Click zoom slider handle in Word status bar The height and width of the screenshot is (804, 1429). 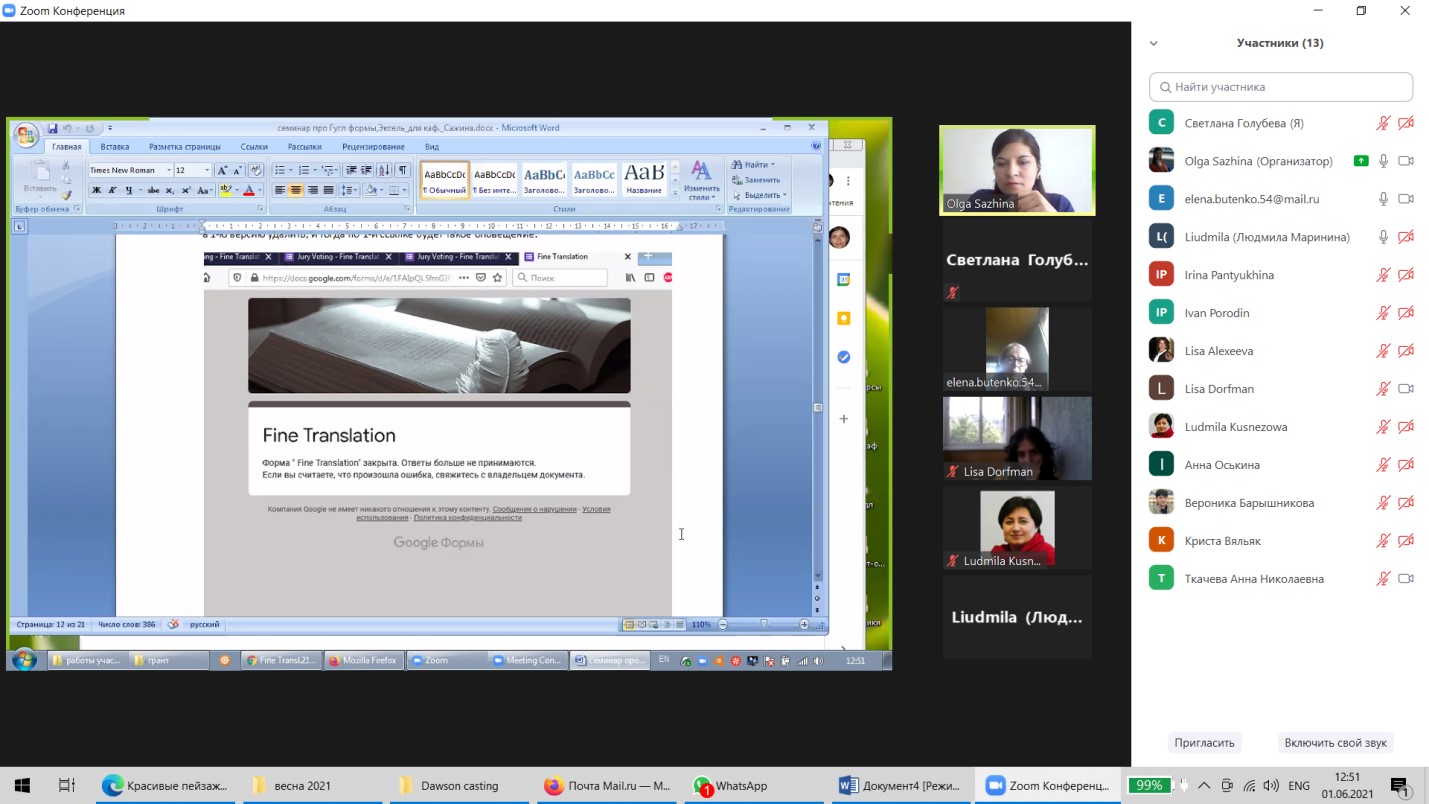coord(764,624)
